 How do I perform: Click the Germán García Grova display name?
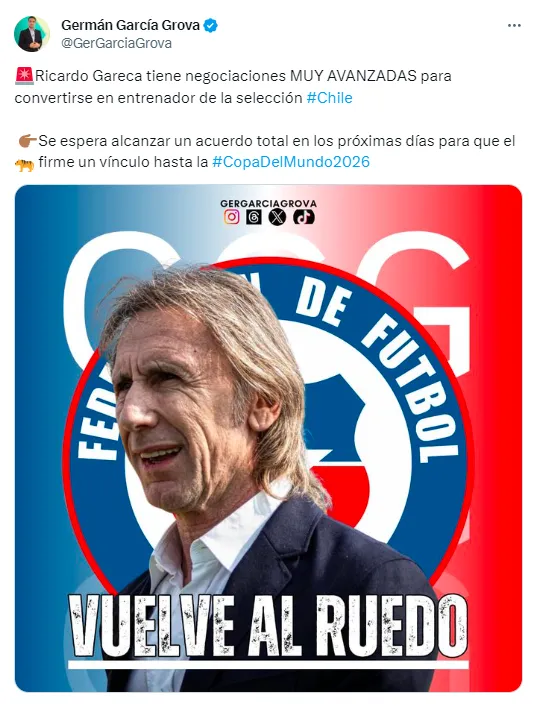pos(131,25)
